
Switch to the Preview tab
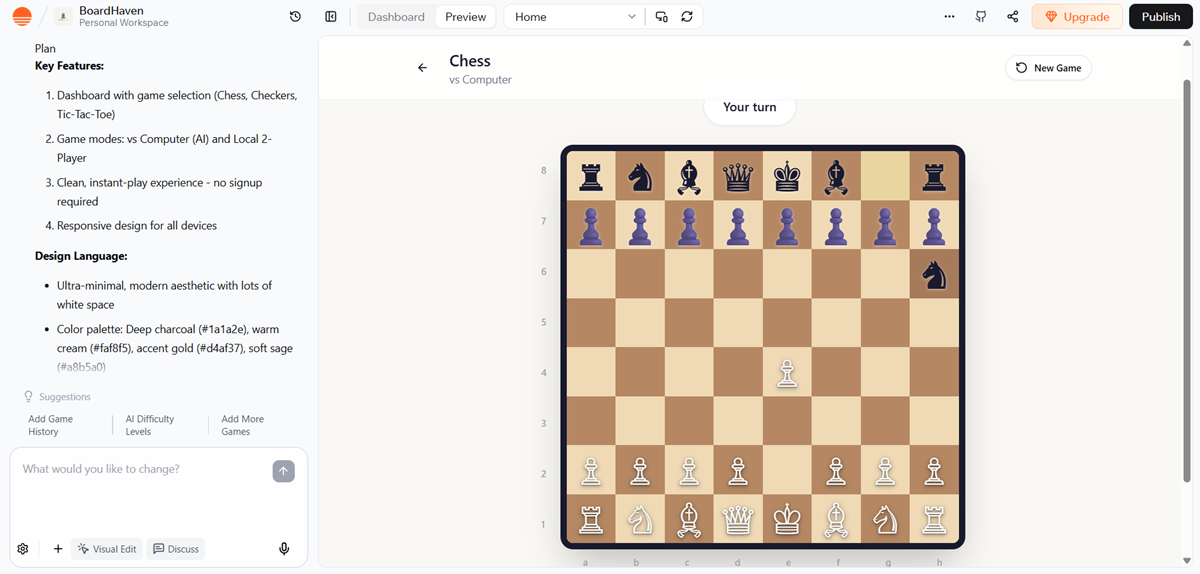pos(465,17)
